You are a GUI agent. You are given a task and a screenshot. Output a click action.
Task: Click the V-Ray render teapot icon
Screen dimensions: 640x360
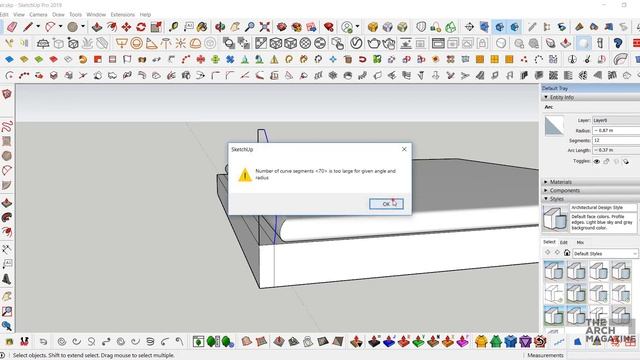point(373,43)
